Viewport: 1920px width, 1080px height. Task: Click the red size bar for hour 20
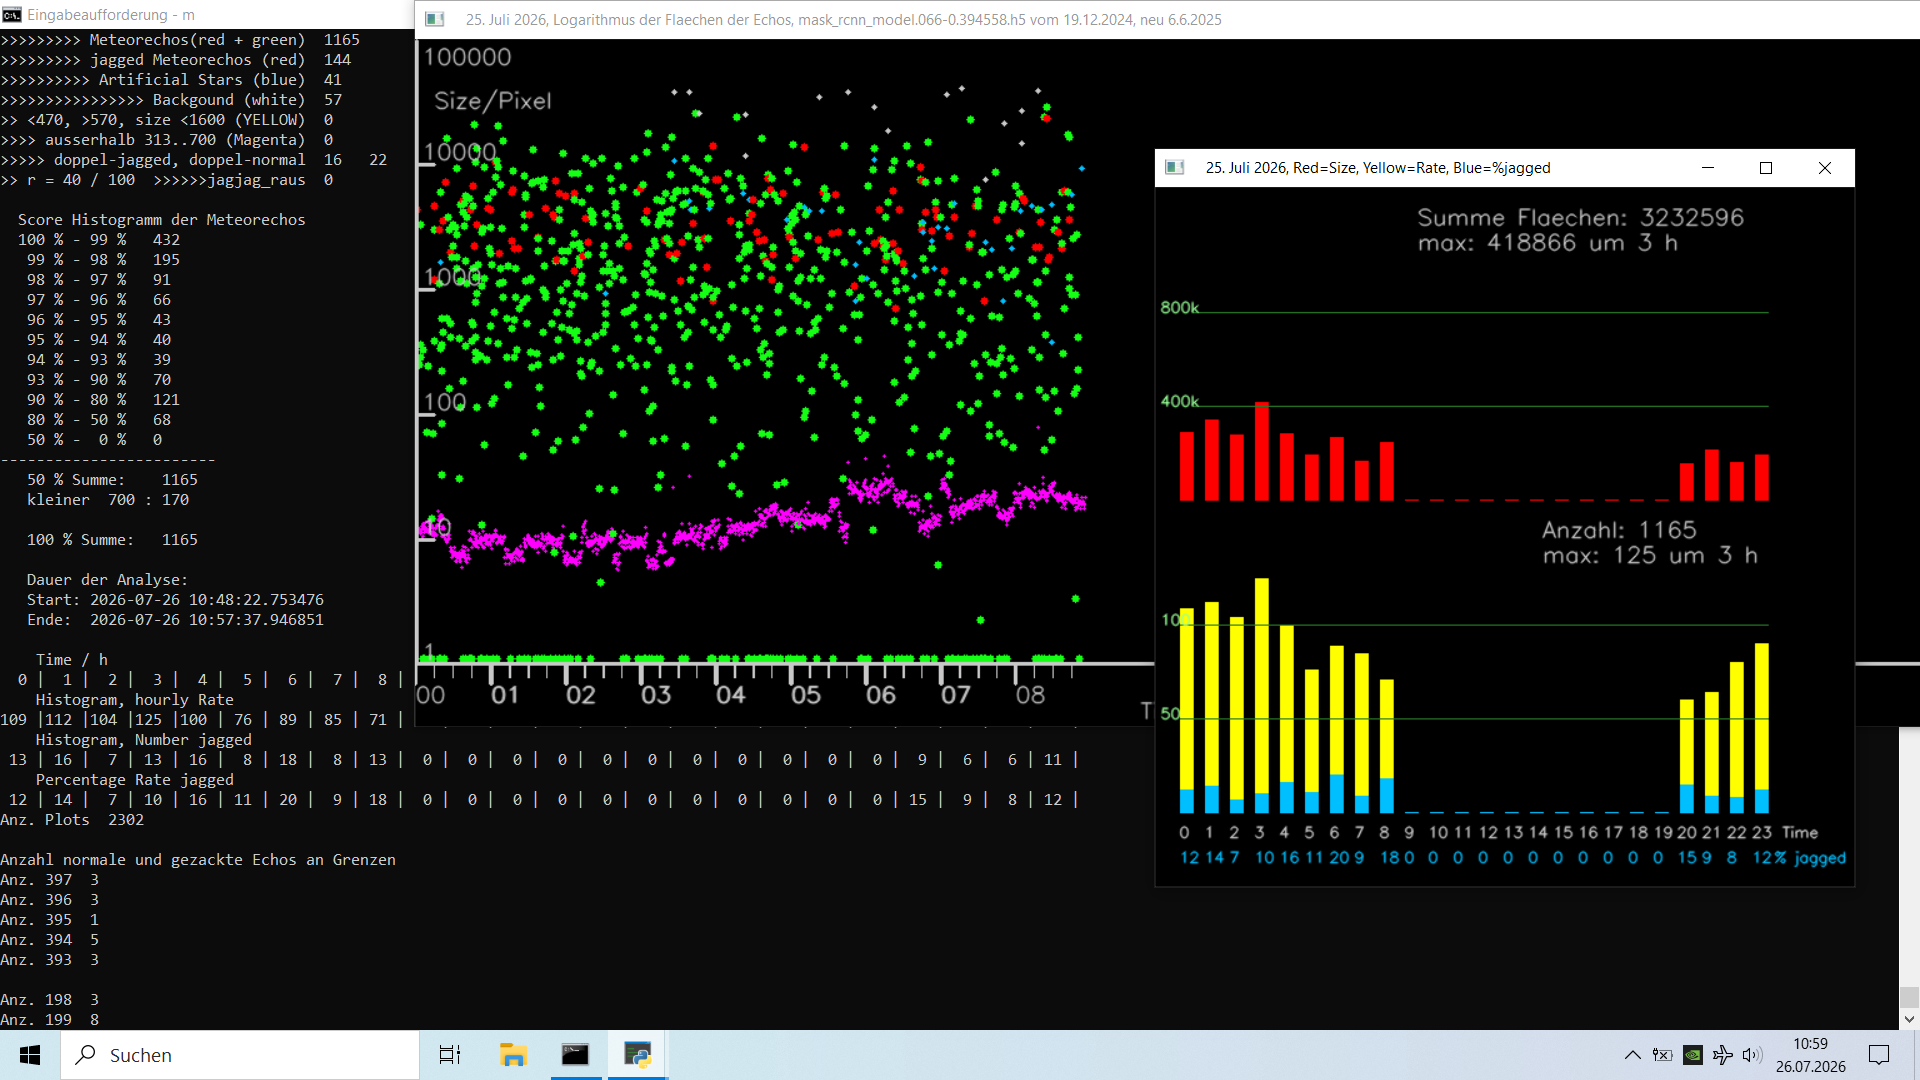tap(1687, 482)
